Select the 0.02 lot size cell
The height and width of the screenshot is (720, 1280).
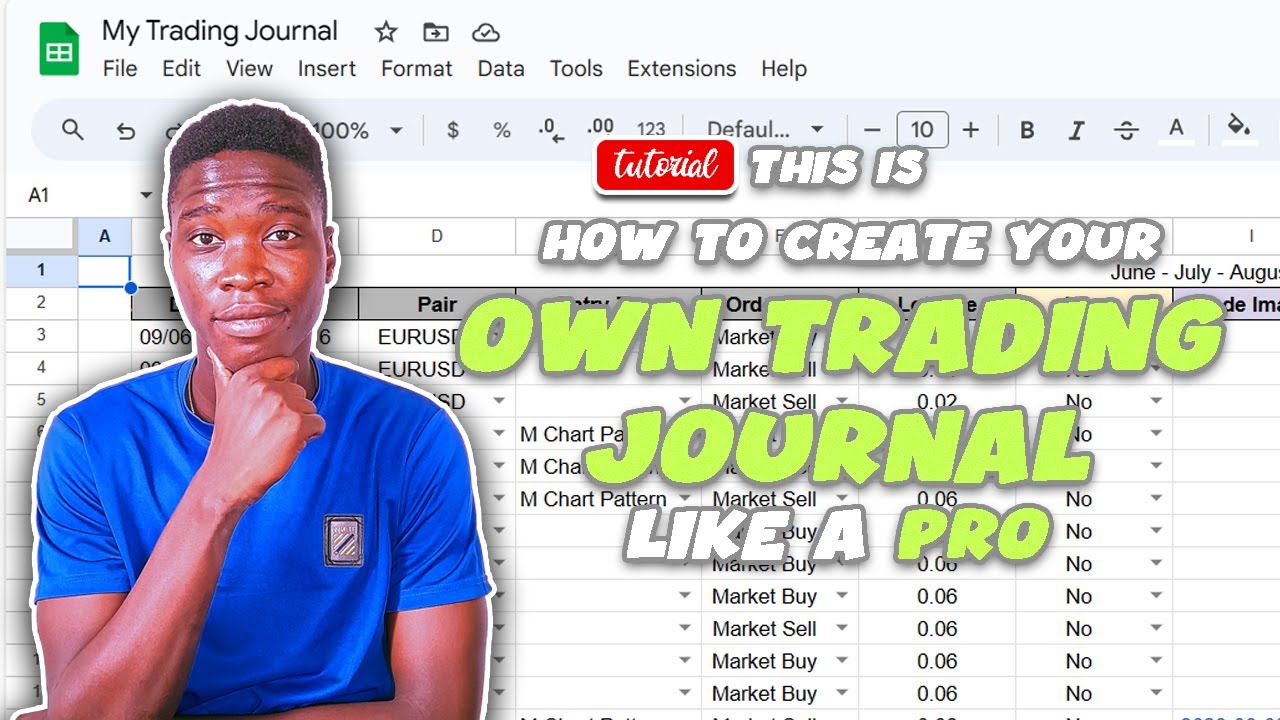point(937,401)
